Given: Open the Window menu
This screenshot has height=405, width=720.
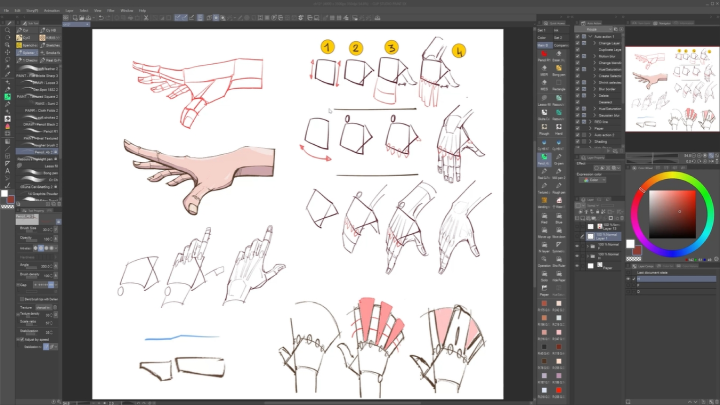Looking at the screenshot, I should coord(127,11).
